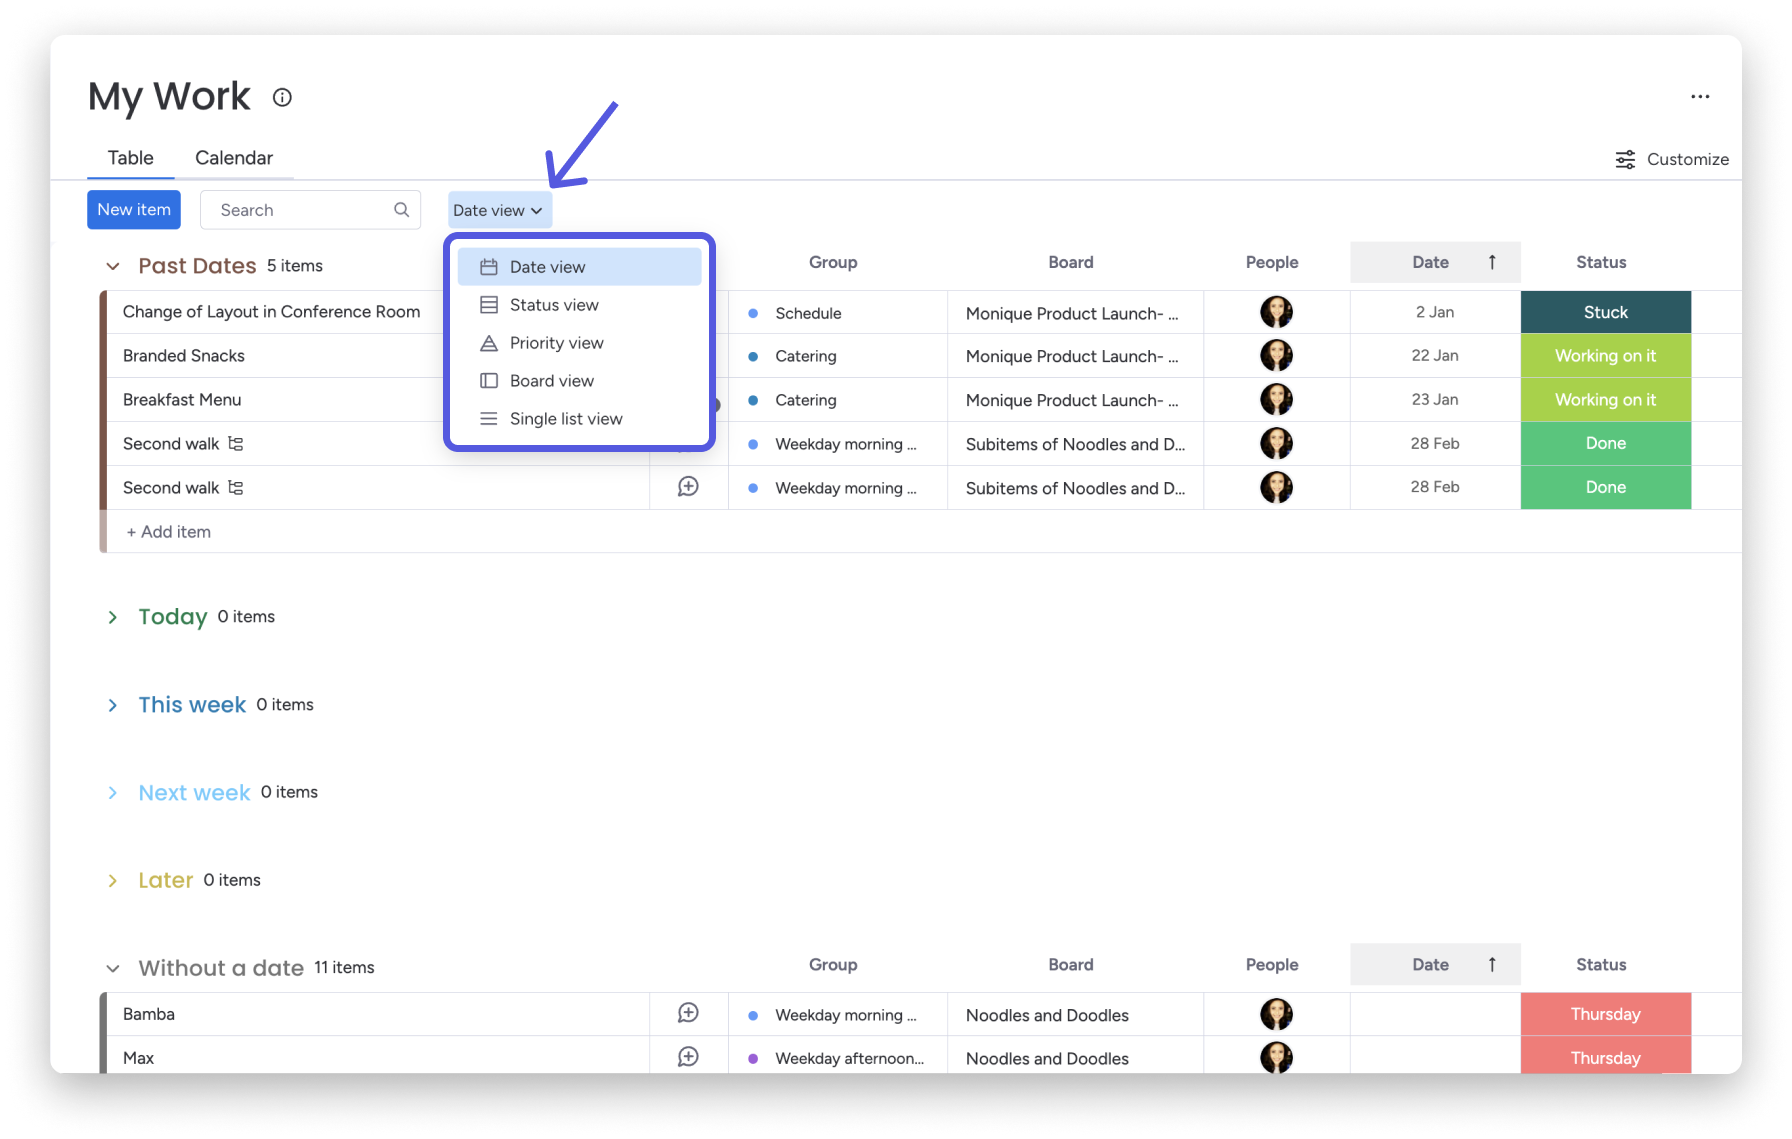Open conversation bubble for Max row

tap(688, 1057)
